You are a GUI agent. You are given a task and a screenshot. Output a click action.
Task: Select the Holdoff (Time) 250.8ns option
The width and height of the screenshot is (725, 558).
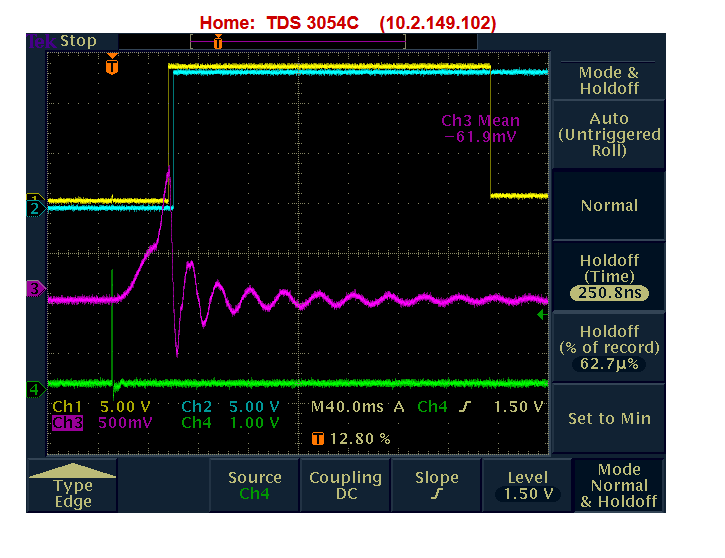tap(609, 277)
